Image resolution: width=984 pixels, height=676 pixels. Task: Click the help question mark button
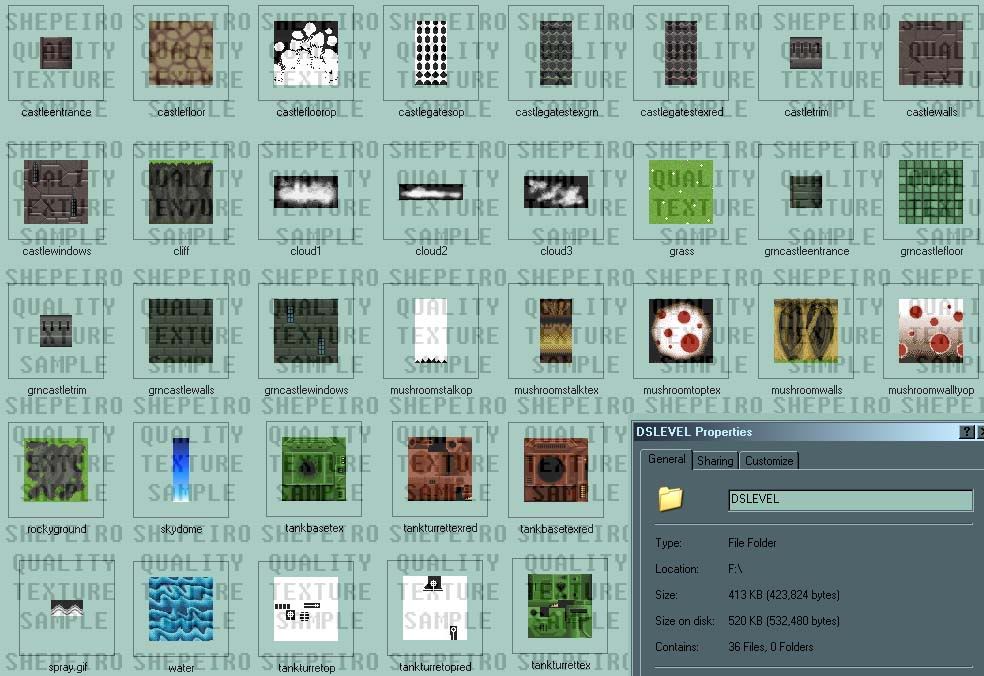966,432
